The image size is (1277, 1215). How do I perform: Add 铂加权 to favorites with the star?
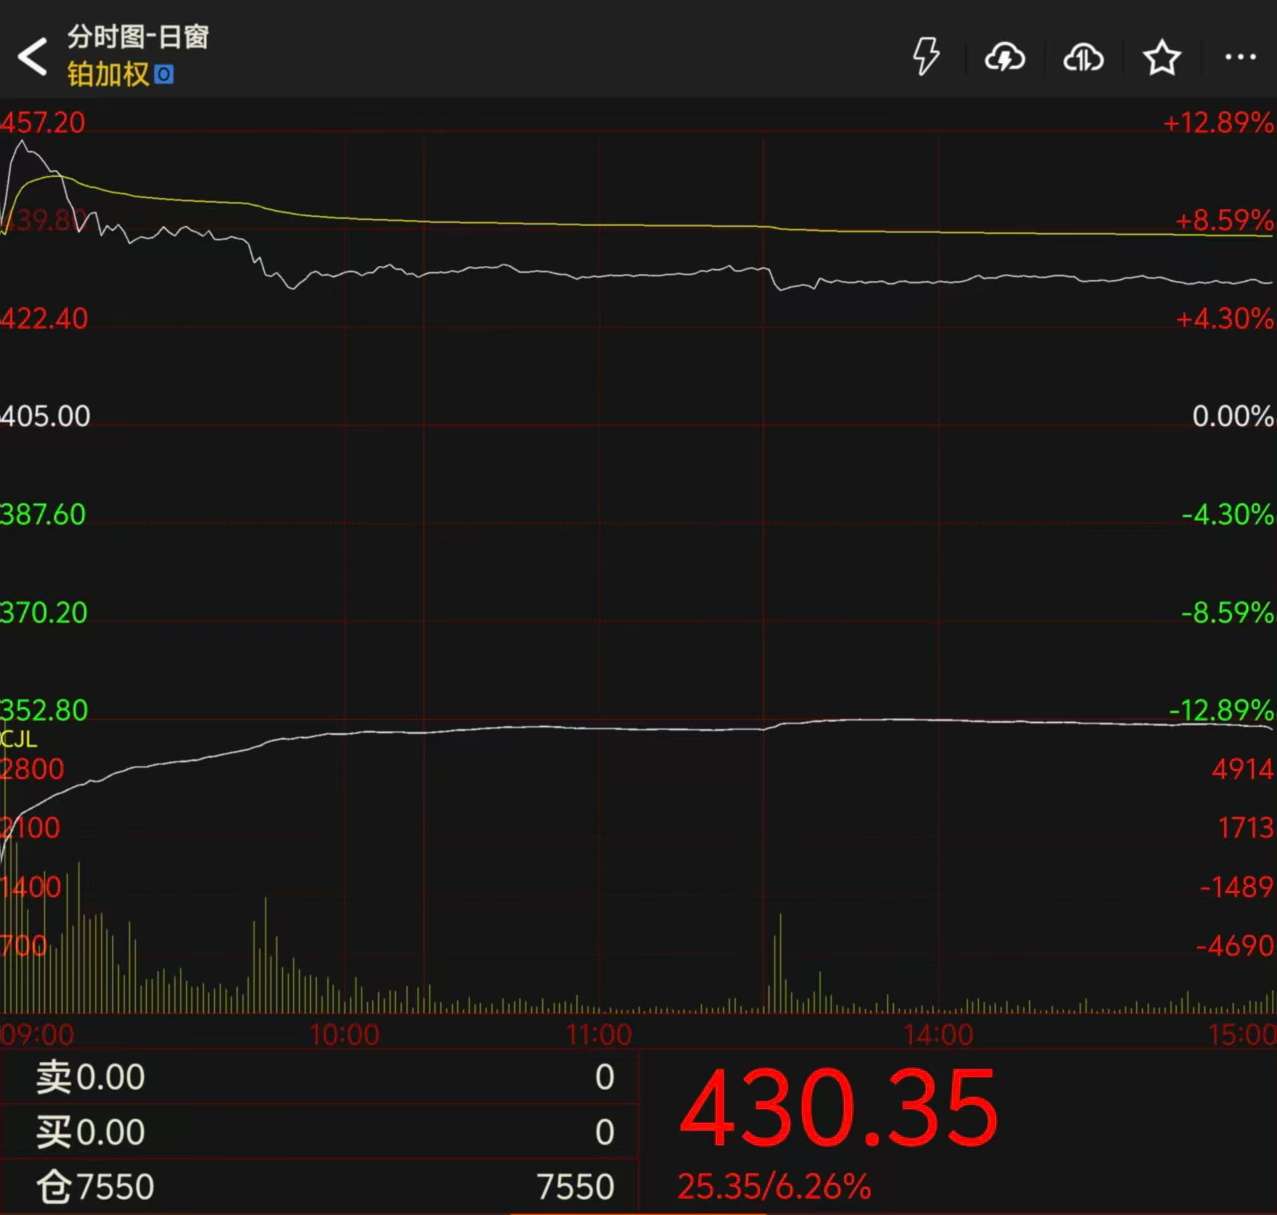(1161, 58)
